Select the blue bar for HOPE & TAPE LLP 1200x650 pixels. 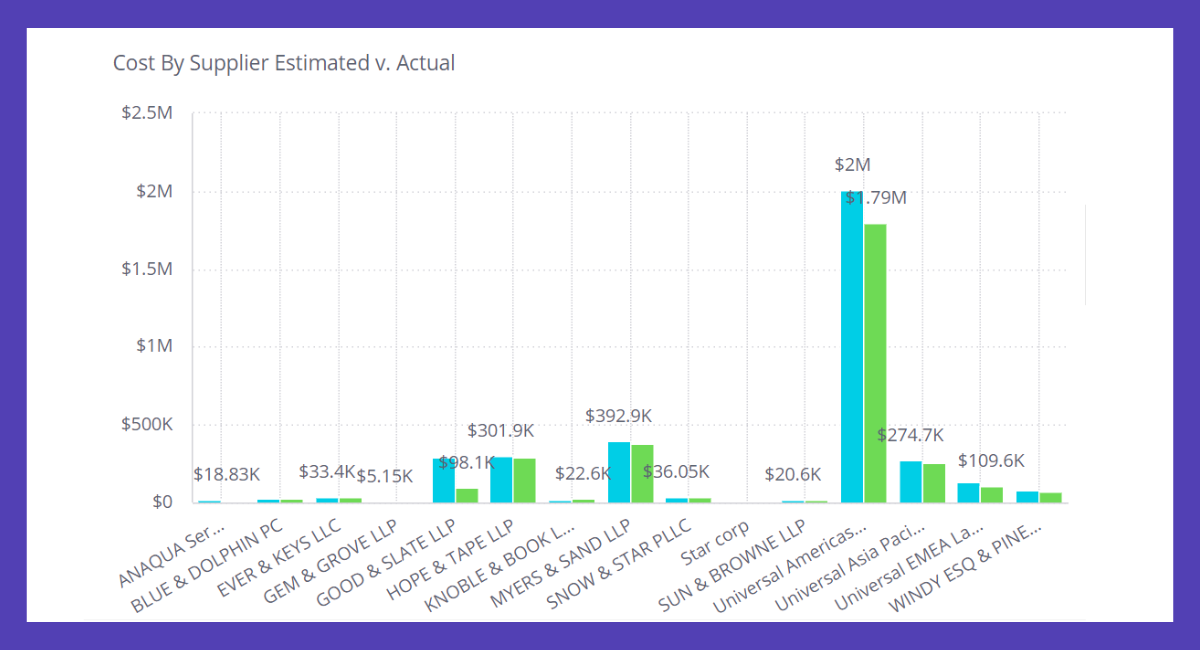(501, 479)
